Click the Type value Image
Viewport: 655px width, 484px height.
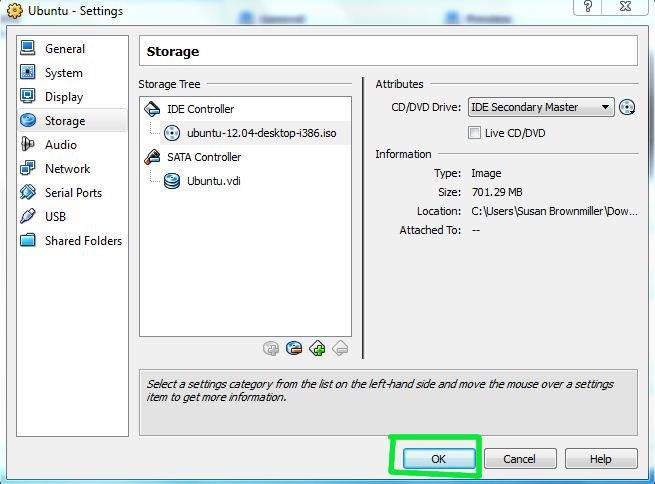[x=486, y=173]
